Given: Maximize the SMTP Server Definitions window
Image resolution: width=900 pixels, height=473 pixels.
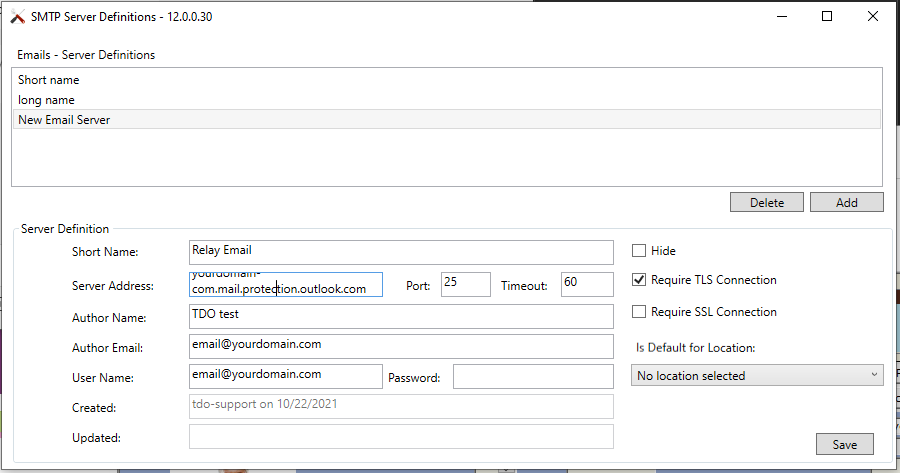Looking at the screenshot, I should tap(827, 16).
